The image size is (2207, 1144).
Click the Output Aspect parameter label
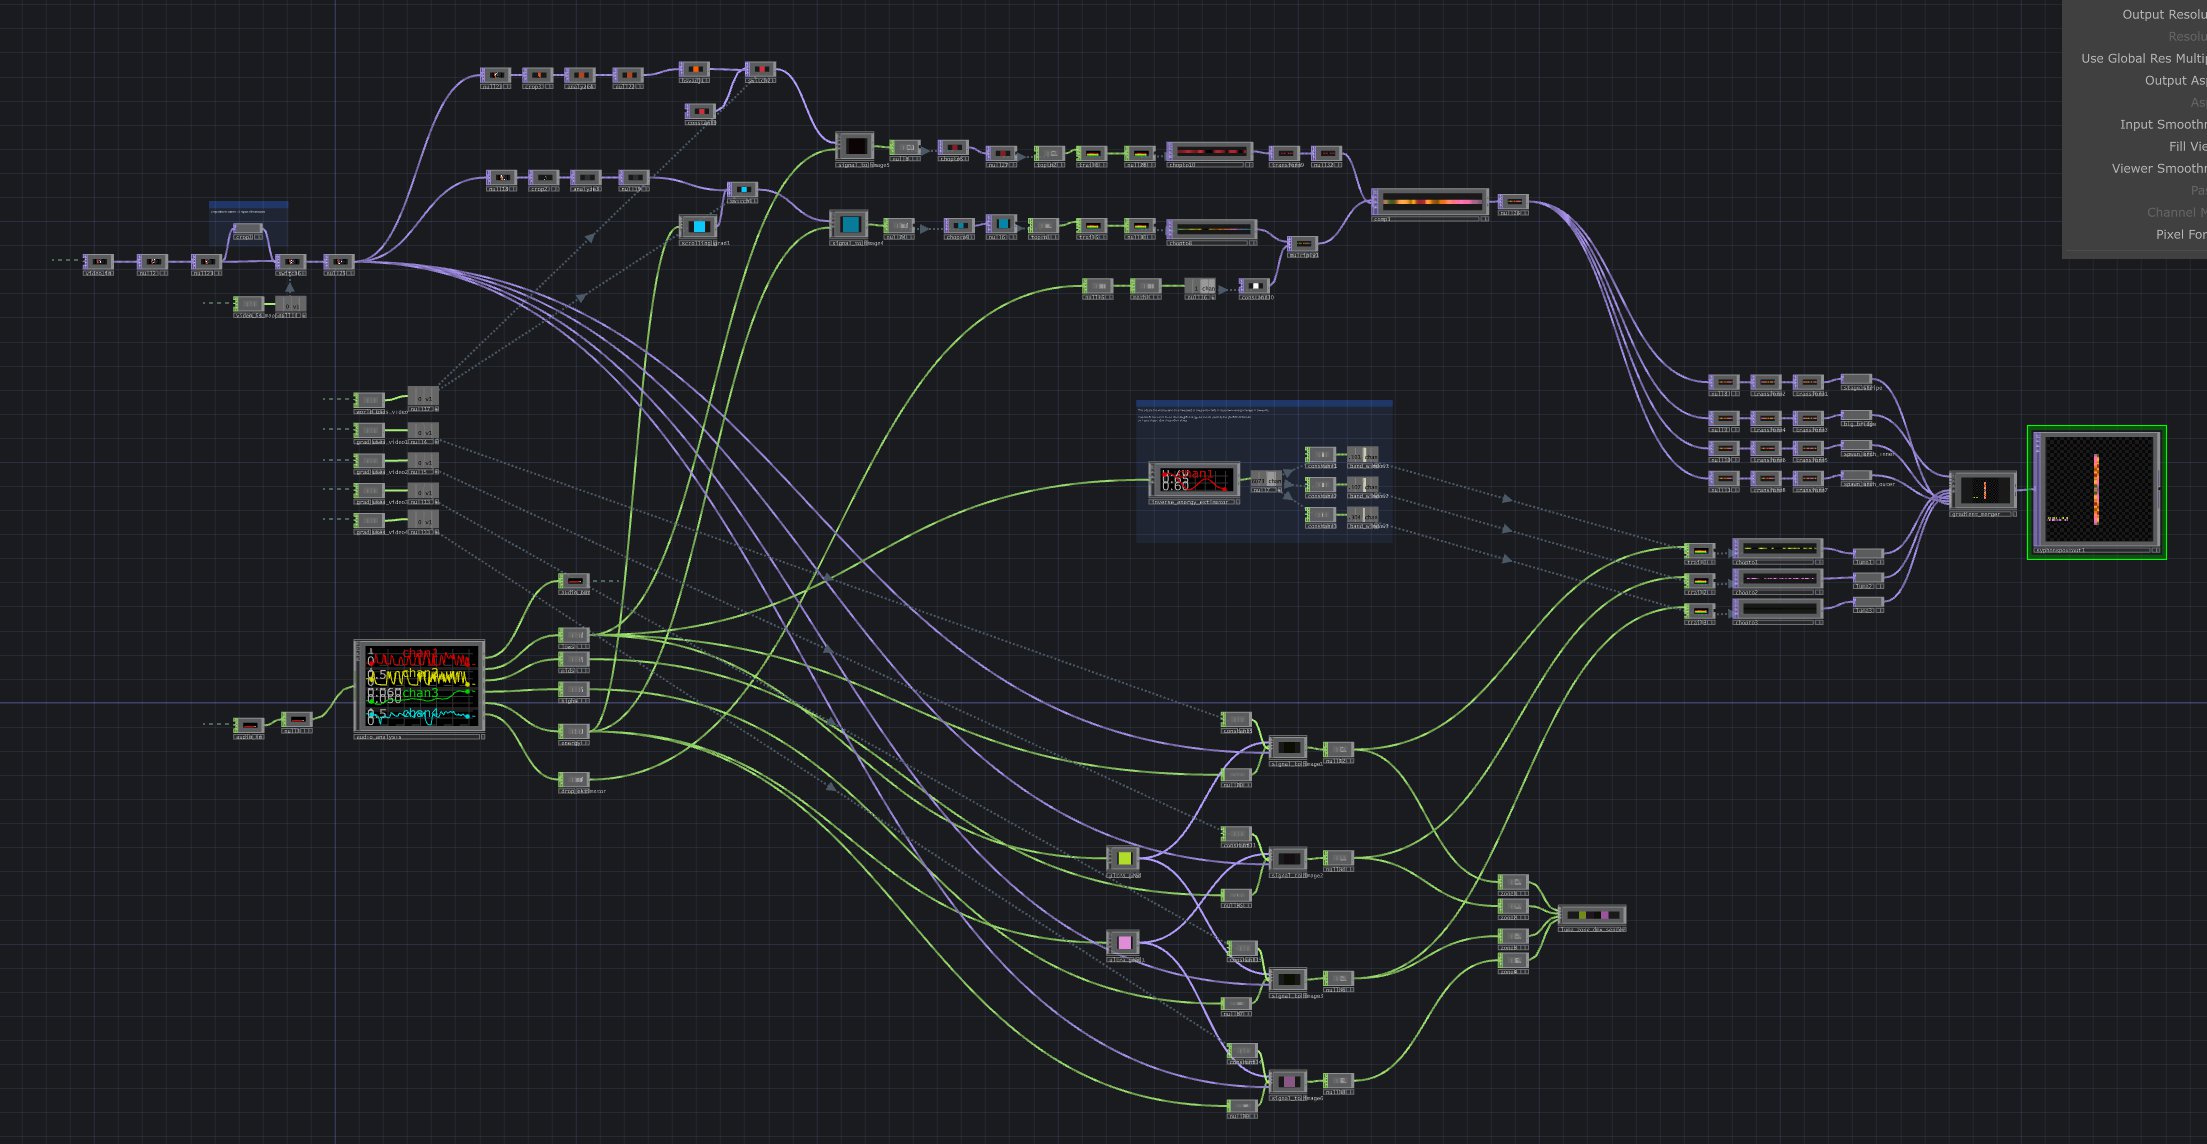point(2175,81)
